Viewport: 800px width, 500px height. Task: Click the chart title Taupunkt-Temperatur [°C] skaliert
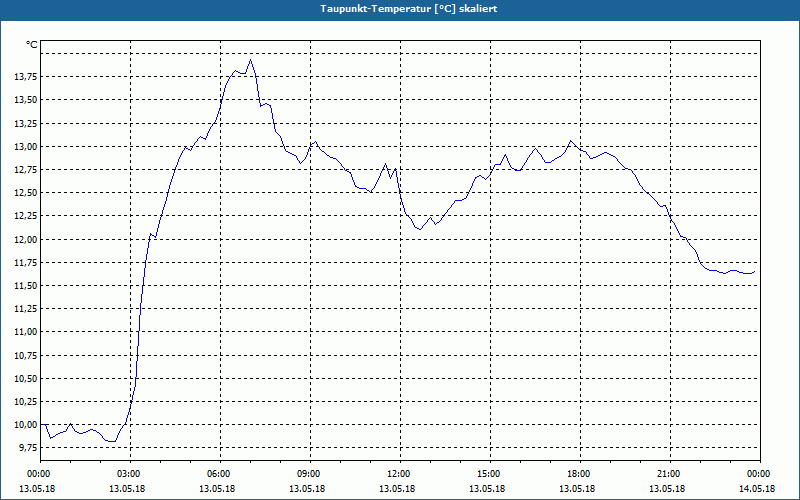(x=408, y=9)
